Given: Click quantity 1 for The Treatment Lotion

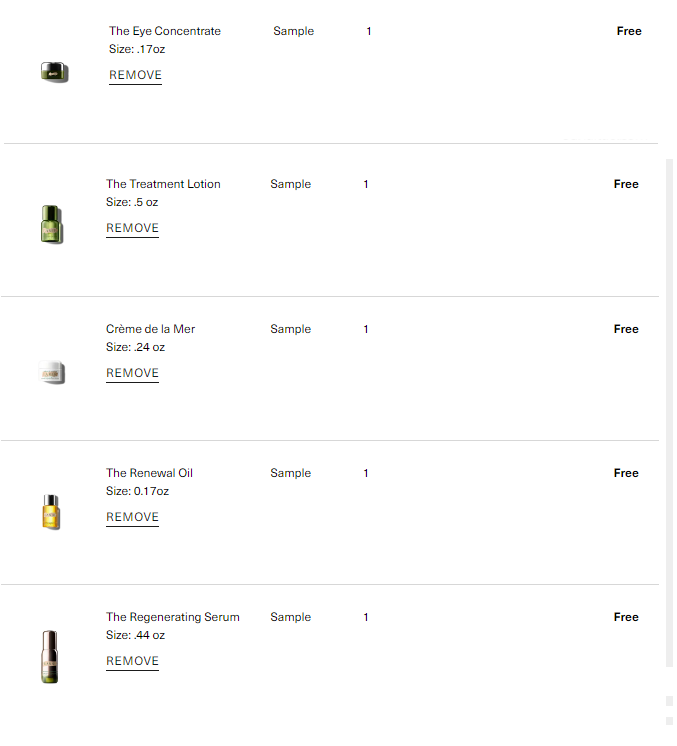Looking at the screenshot, I should [x=366, y=184].
